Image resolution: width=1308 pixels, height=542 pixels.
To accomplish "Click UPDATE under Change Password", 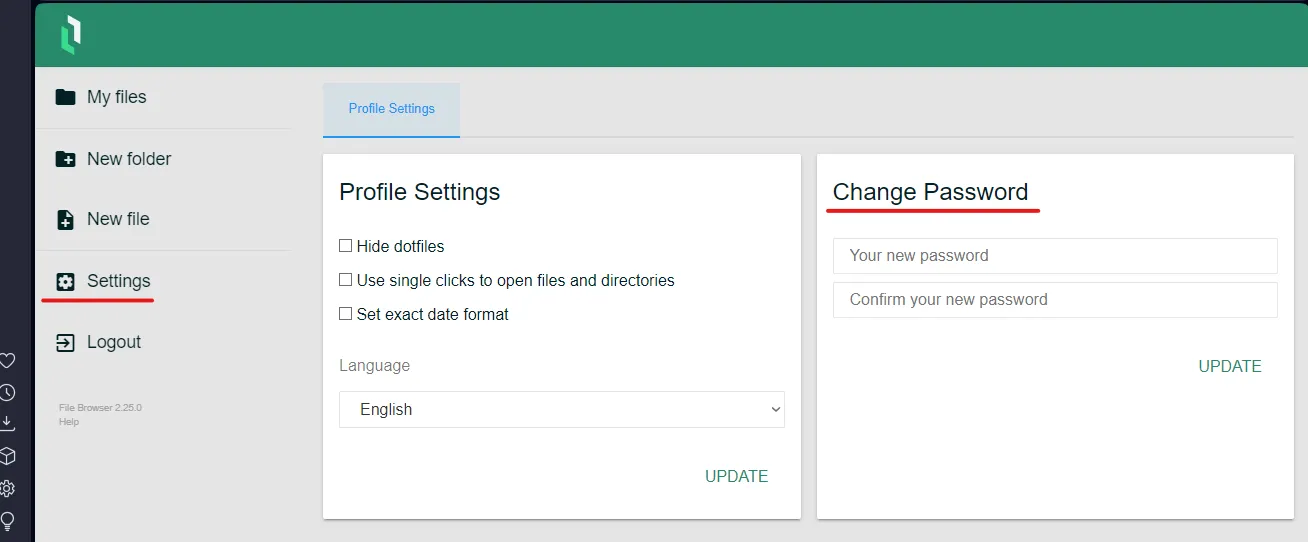I will [1230, 367].
